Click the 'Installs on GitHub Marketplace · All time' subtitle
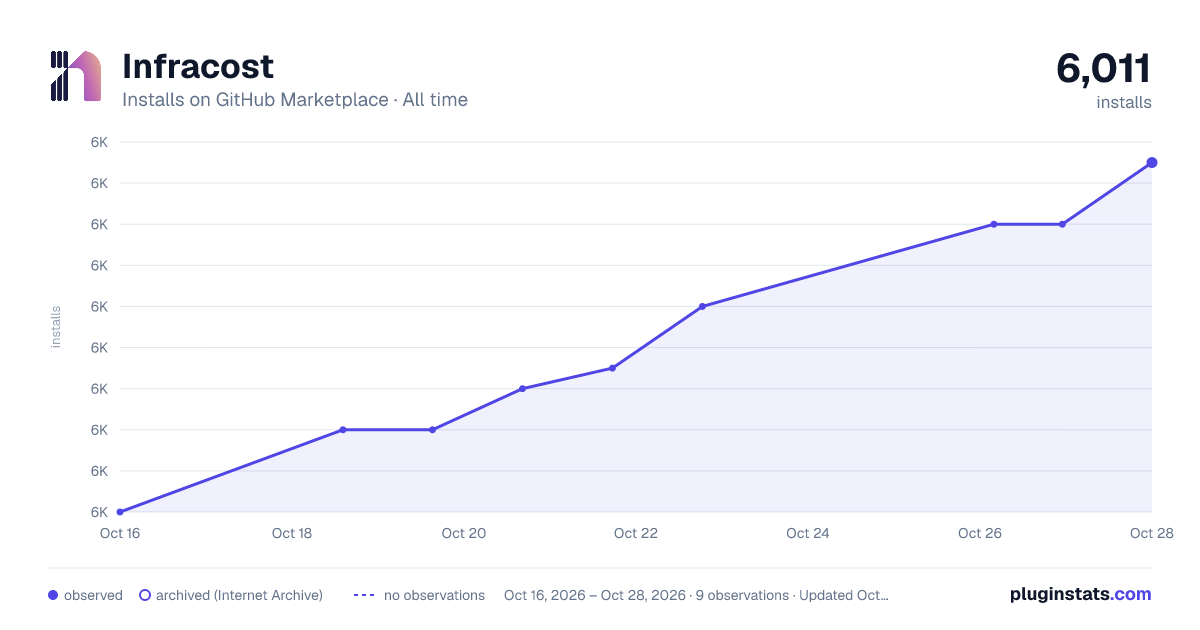Viewport: 1200px width, 630px height. pos(295,100)
